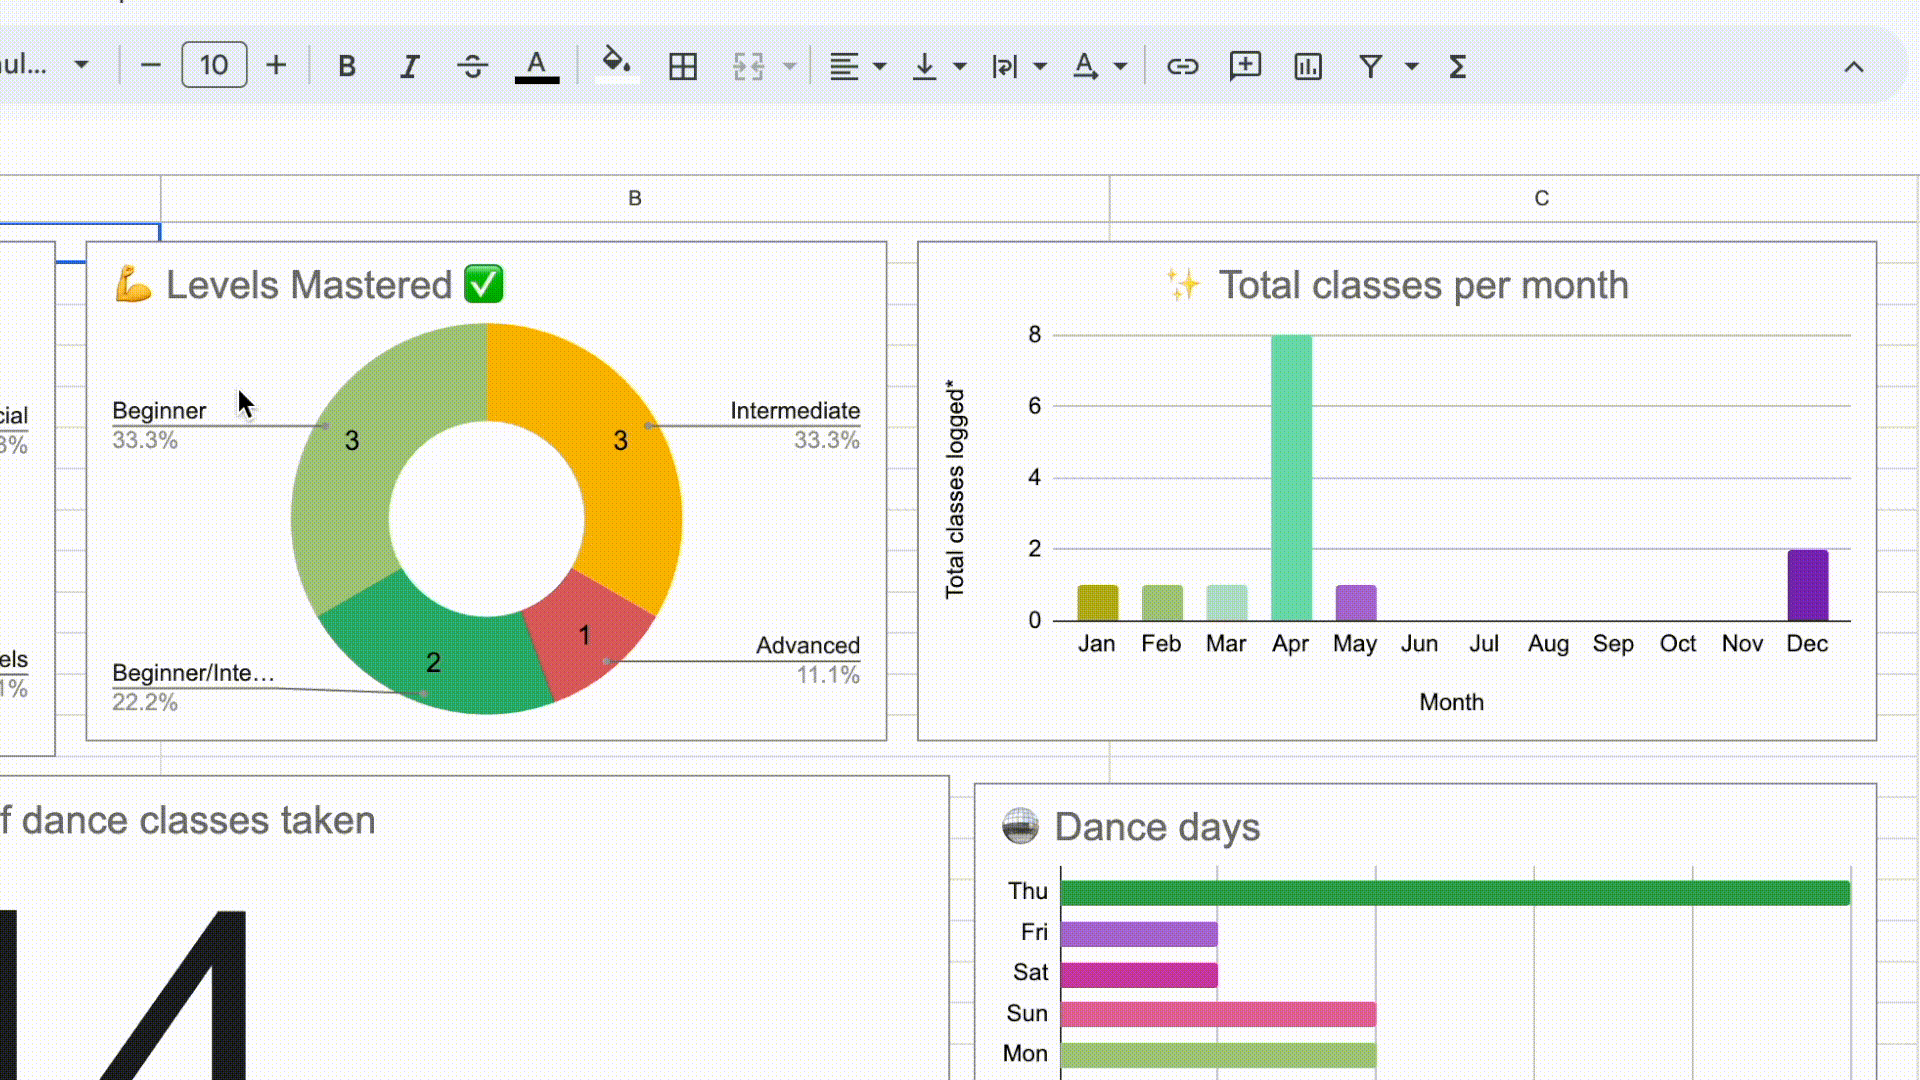
Task: Expand filter views dropdown arrow
Action: click(1412, 66)
